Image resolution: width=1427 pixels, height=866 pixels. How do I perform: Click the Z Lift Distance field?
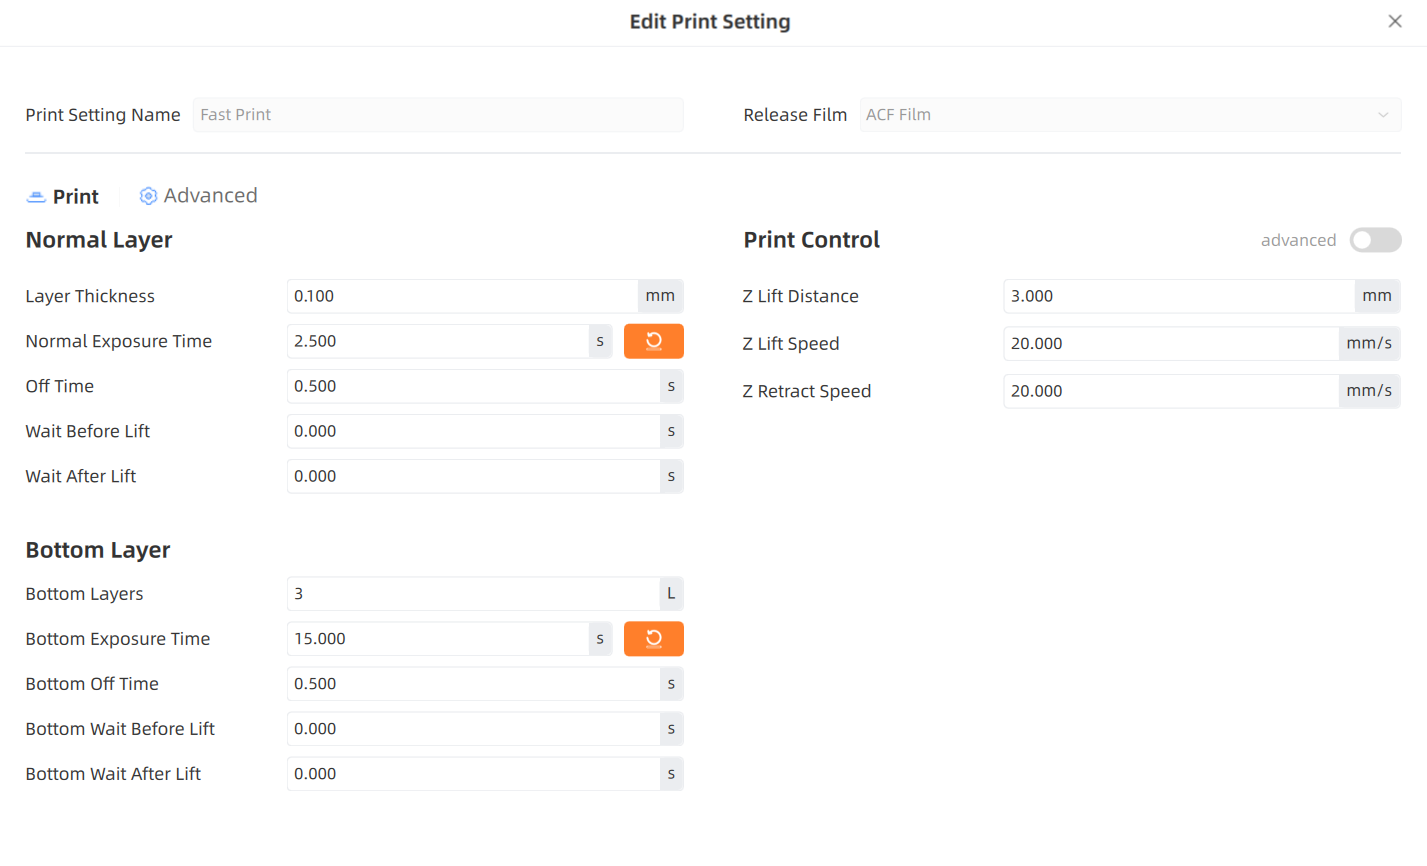pyautogui.click(x=1179, y=296)
